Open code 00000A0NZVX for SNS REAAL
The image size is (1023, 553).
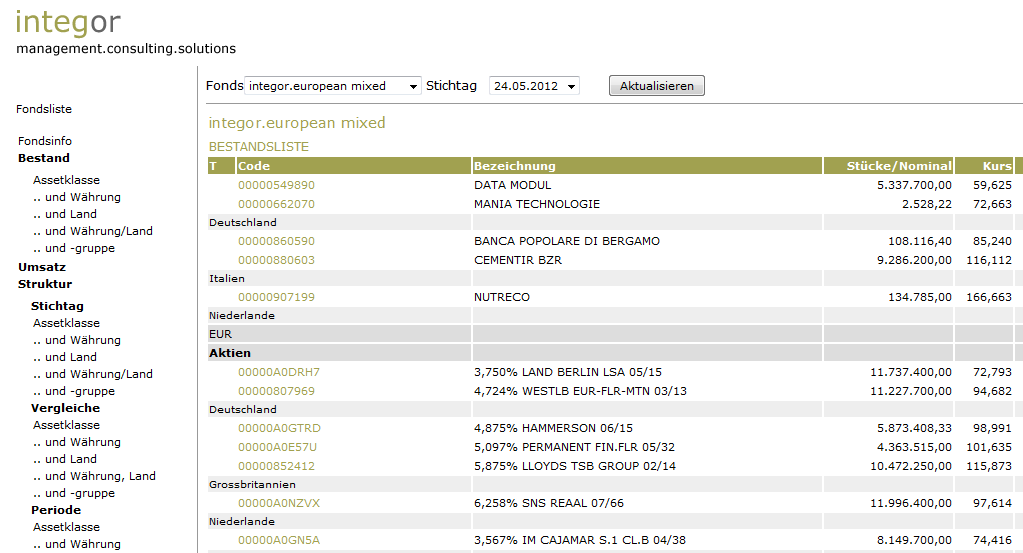point(279,503)
